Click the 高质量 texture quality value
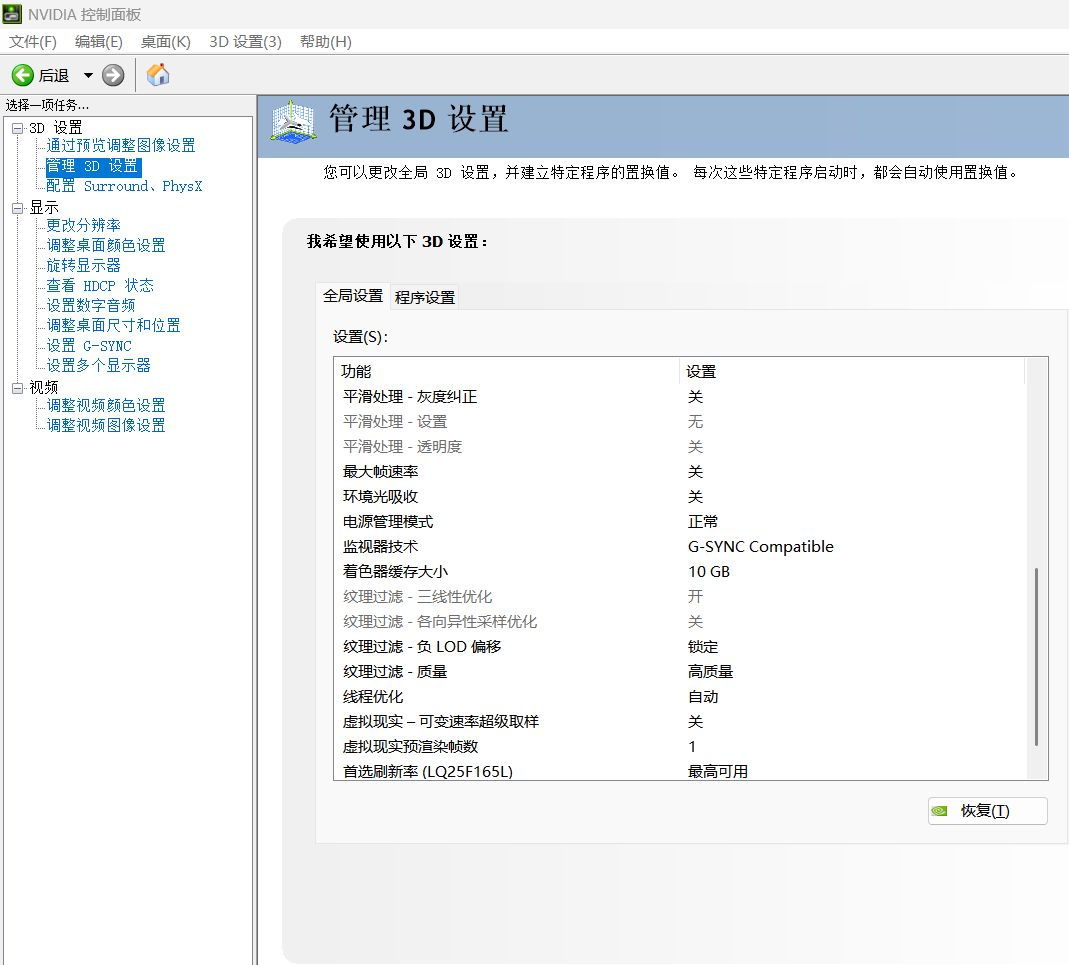Image resolution: width=1069 pixels, height=965 pixels. point(710,672)
